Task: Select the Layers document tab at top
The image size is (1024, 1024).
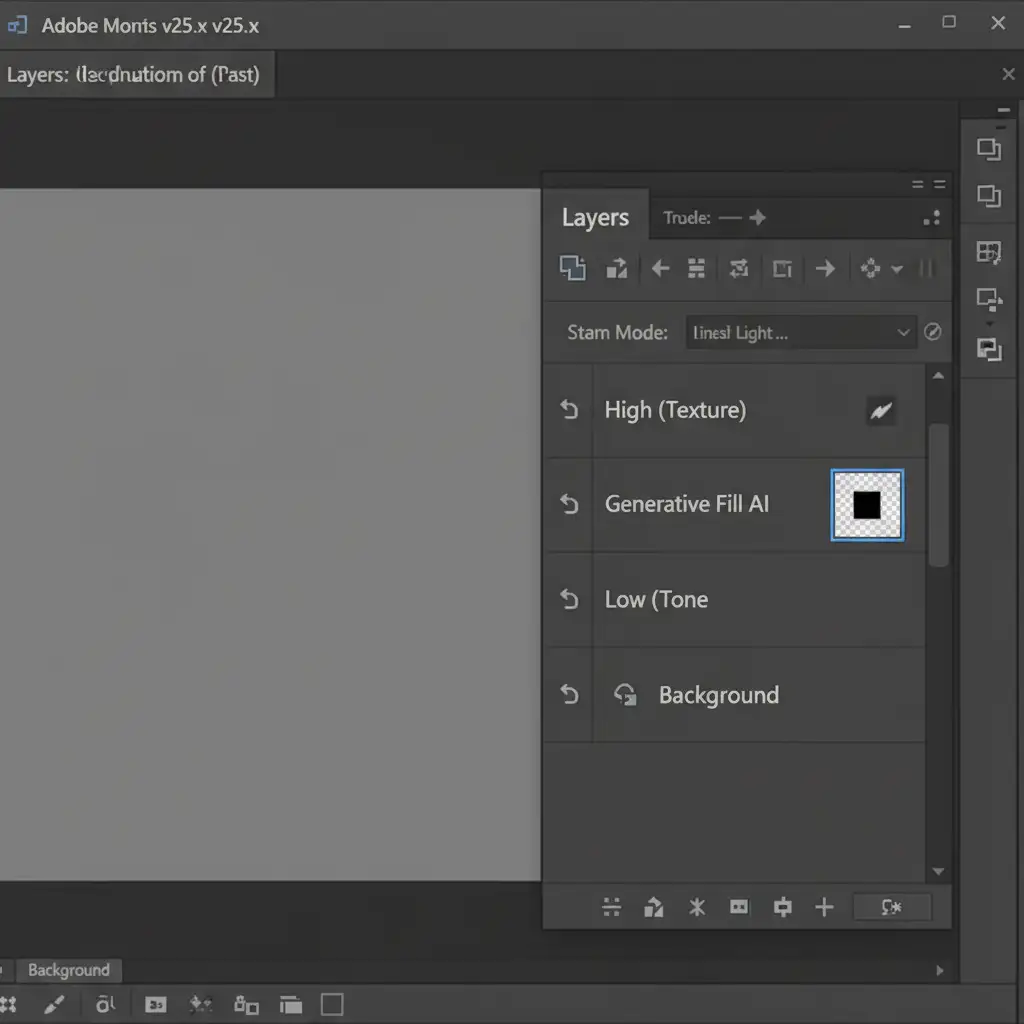Action: 133,75
